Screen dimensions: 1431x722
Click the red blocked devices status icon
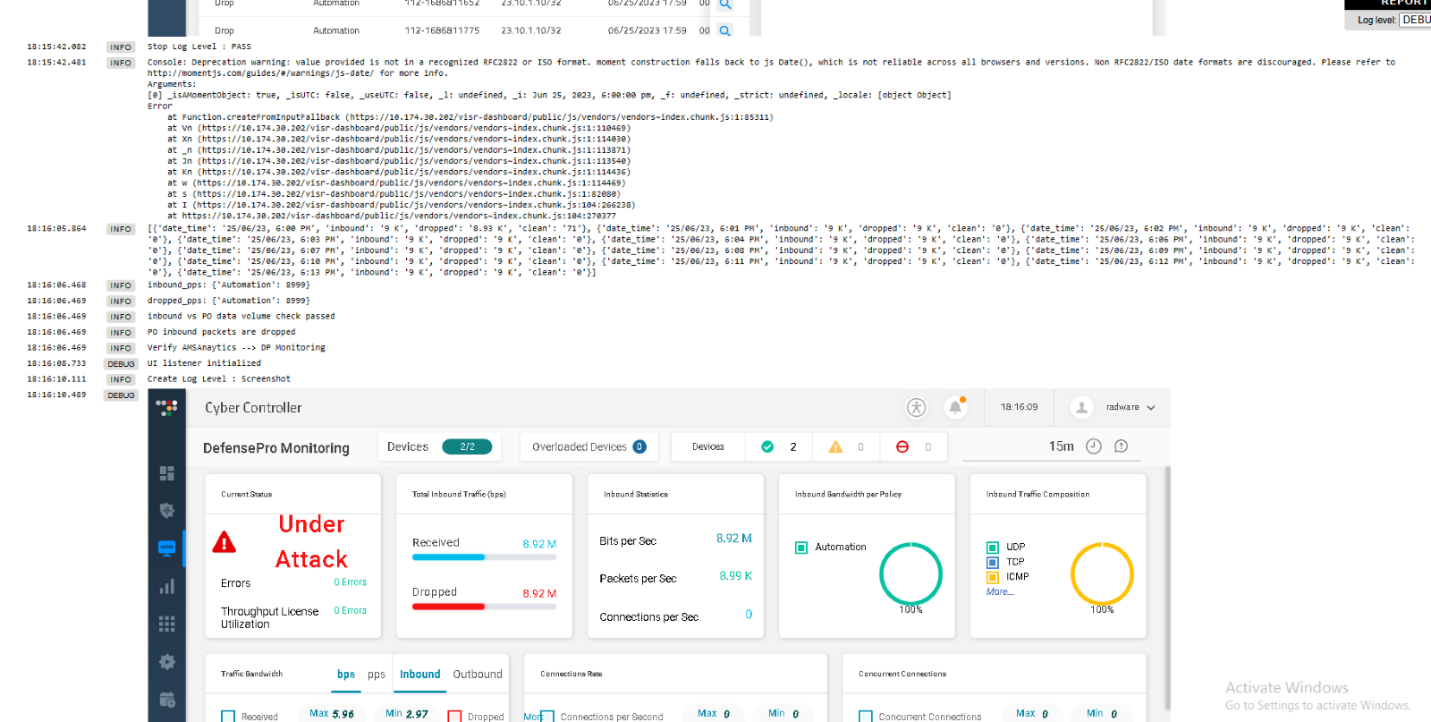(x=902, y=447)
